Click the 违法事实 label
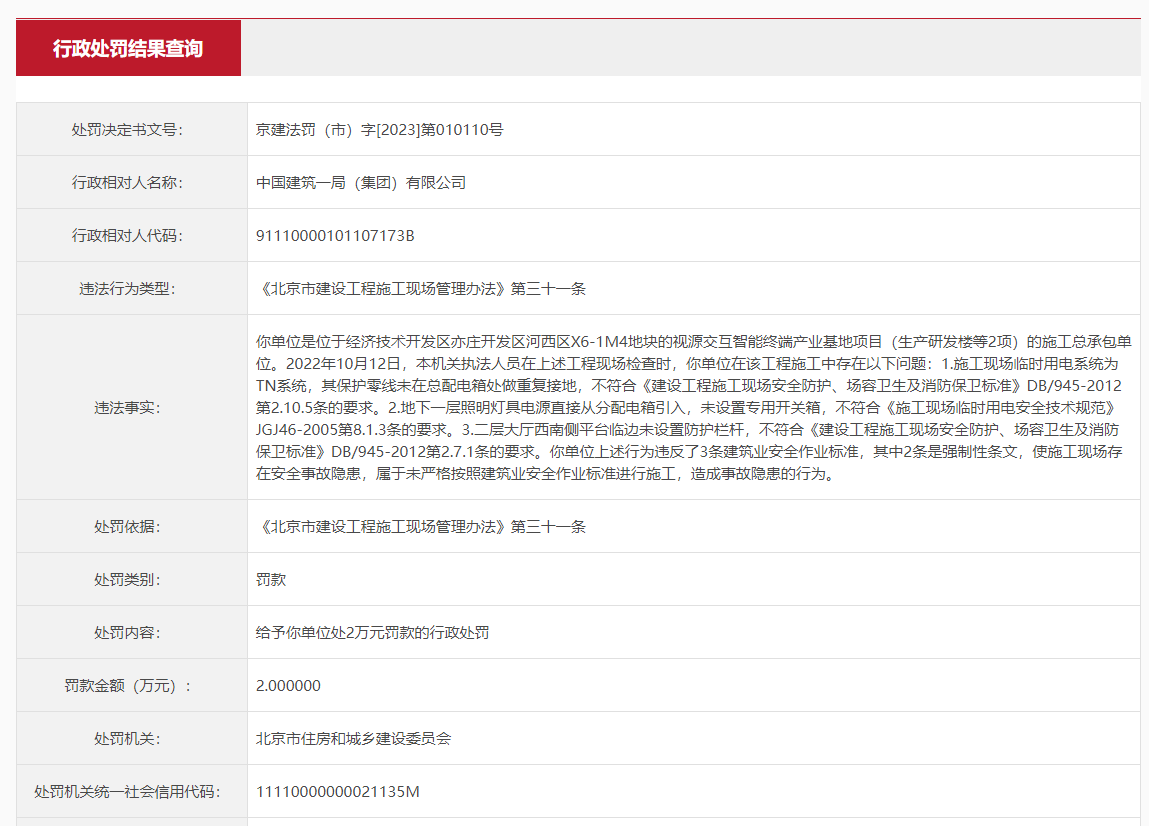Screen dimensions: 1149x826 (128, 408)
